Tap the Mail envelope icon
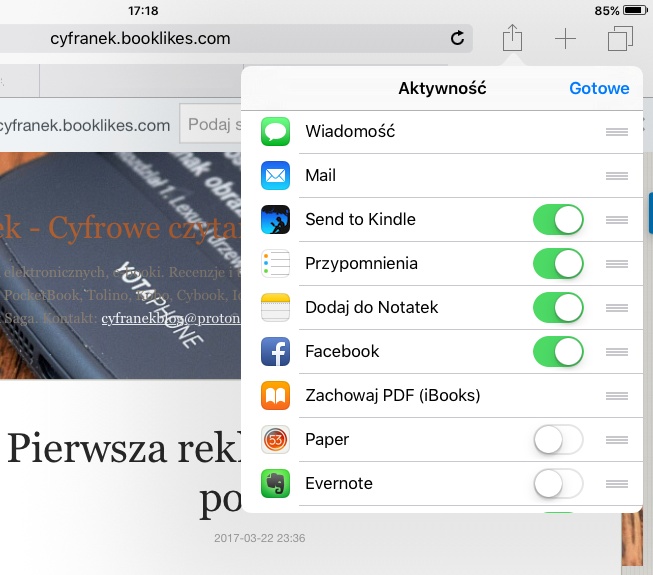Viewport: 653px width, 575px height. [275, 175]
